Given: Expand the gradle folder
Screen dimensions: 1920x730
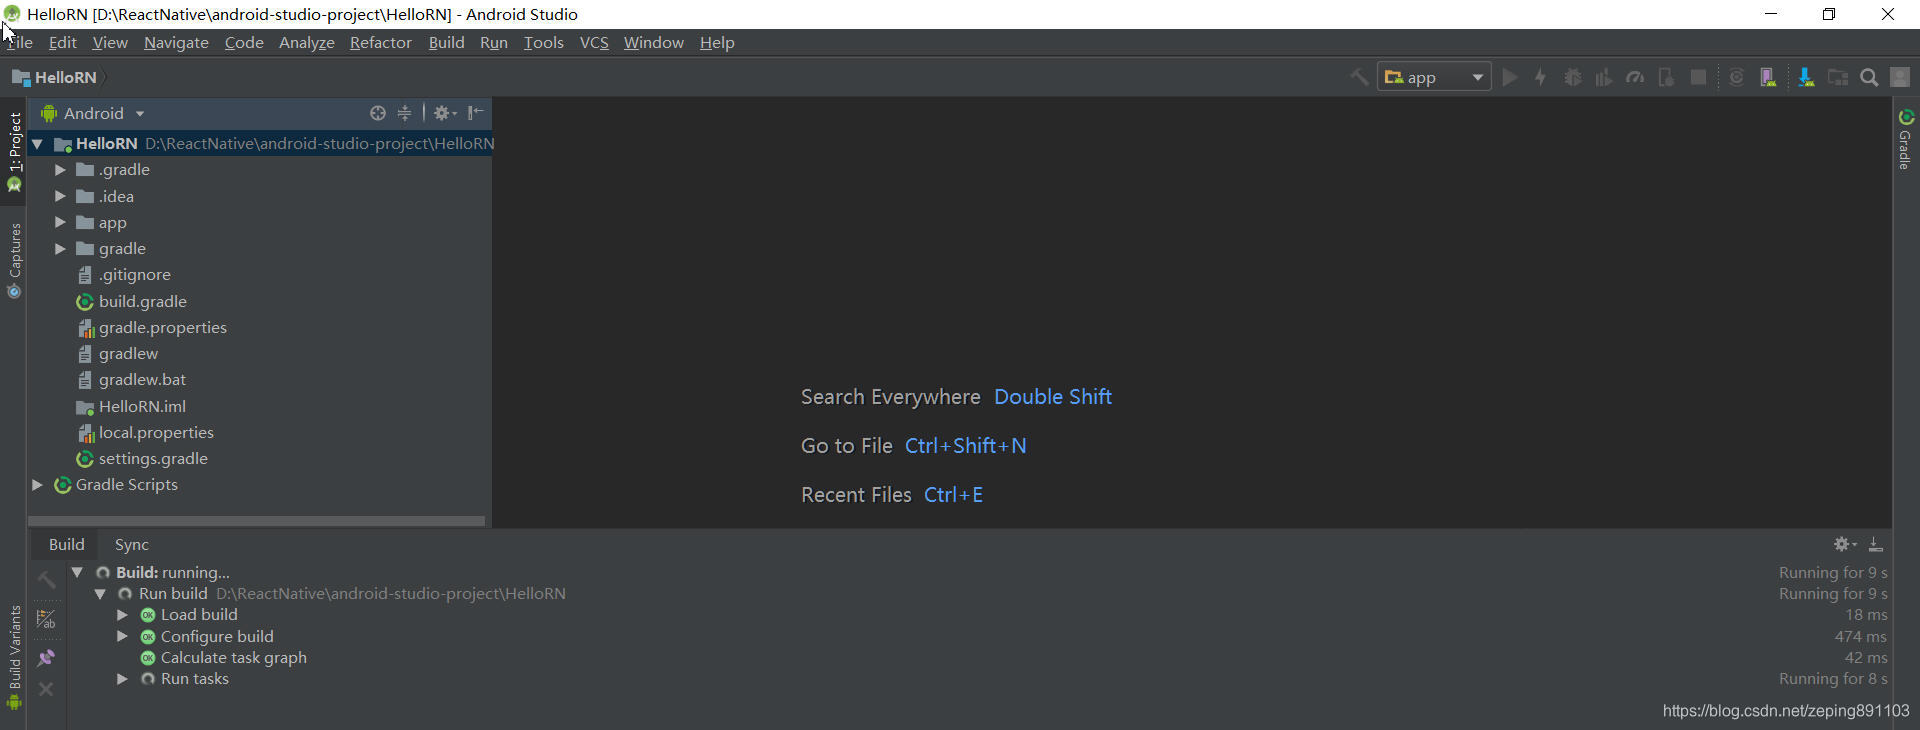Looking at the screenshot, I should tap(60, 248).
